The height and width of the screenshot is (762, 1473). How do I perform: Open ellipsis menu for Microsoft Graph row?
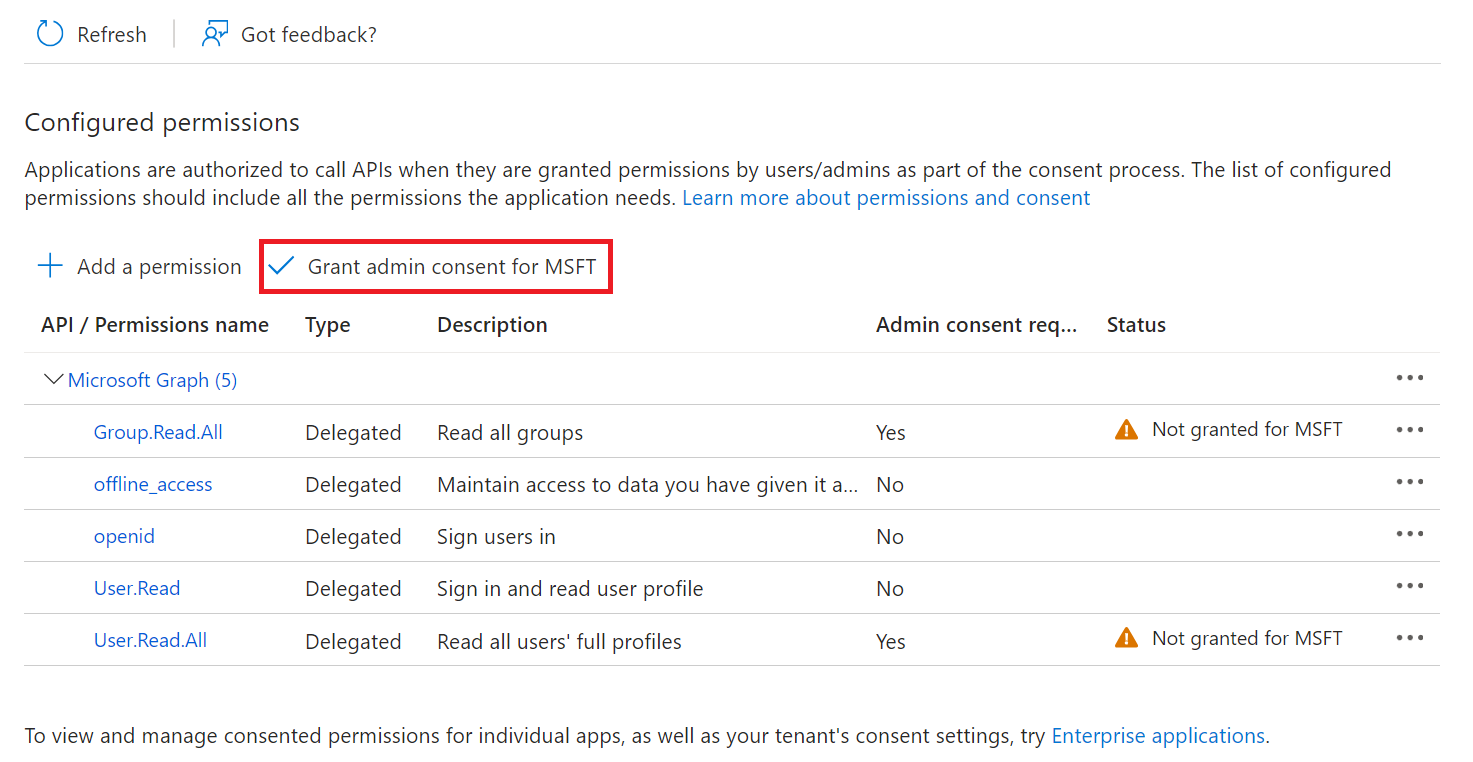click(x=1409, y=378)
